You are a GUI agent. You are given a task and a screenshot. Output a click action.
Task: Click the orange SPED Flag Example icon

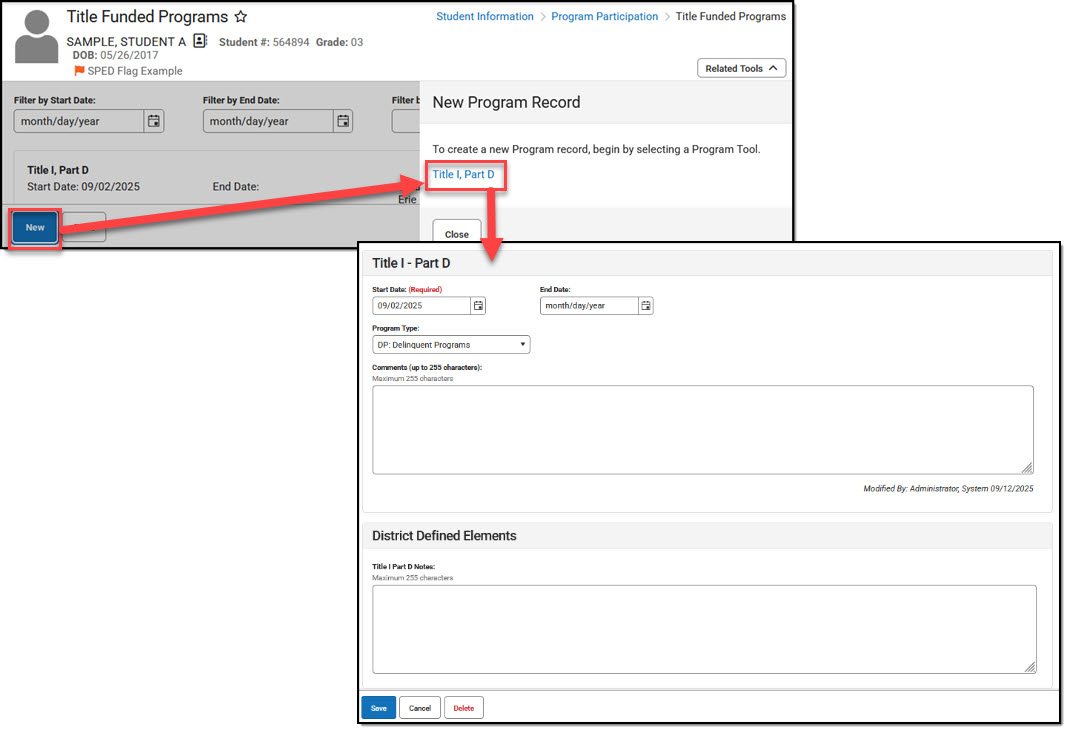[x=78, y=71]
